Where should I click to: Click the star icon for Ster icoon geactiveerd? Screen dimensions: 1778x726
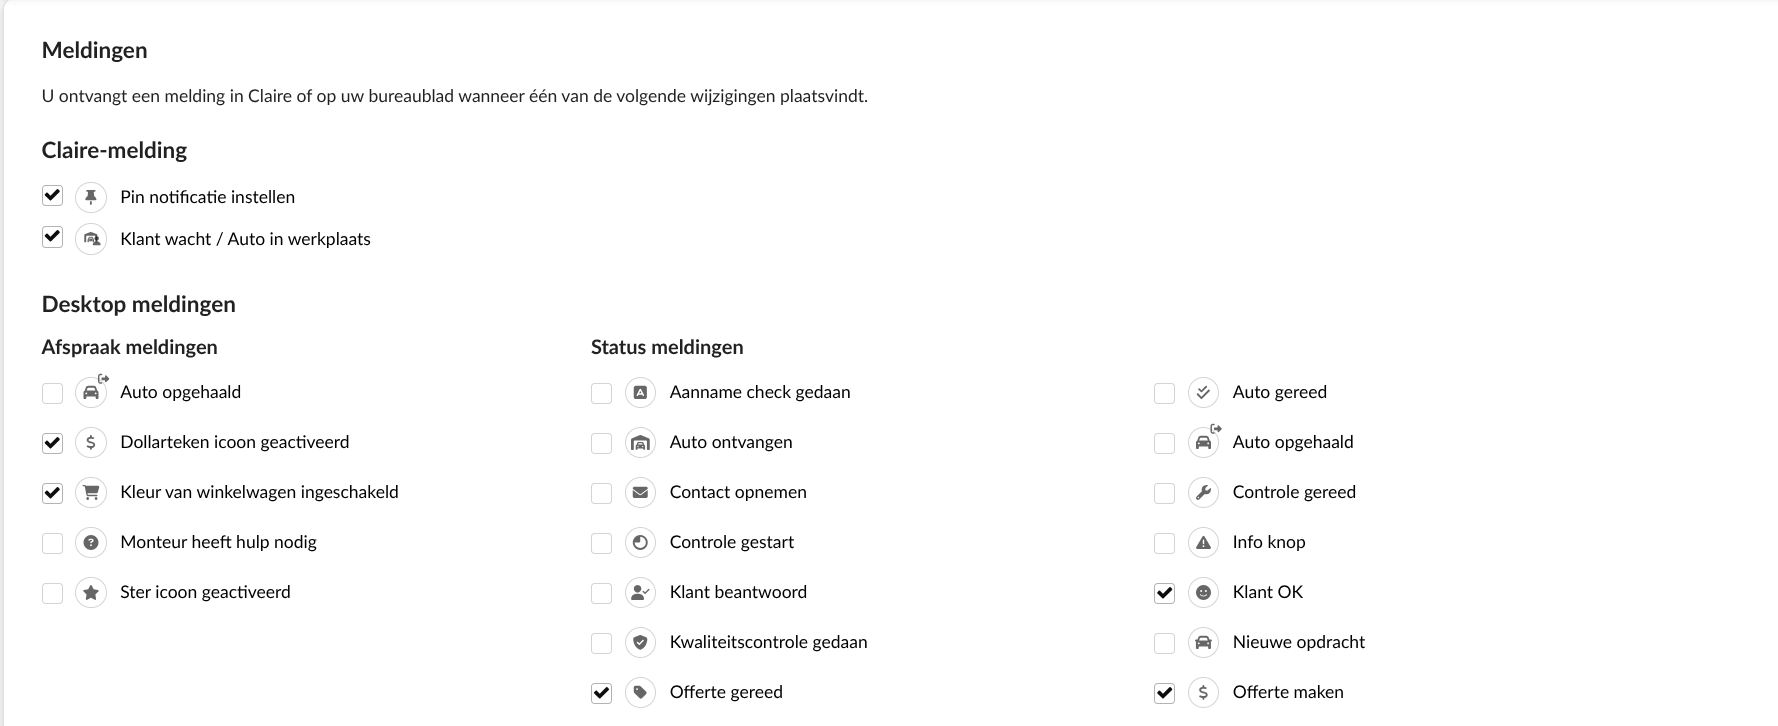click(91, 592)
